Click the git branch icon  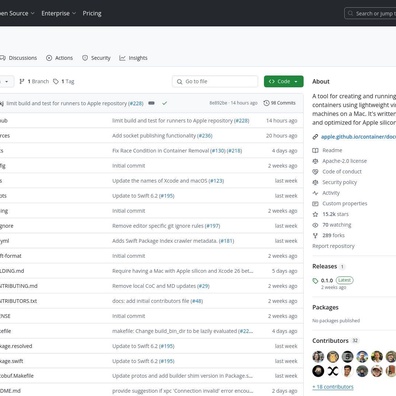coord(22,81)
